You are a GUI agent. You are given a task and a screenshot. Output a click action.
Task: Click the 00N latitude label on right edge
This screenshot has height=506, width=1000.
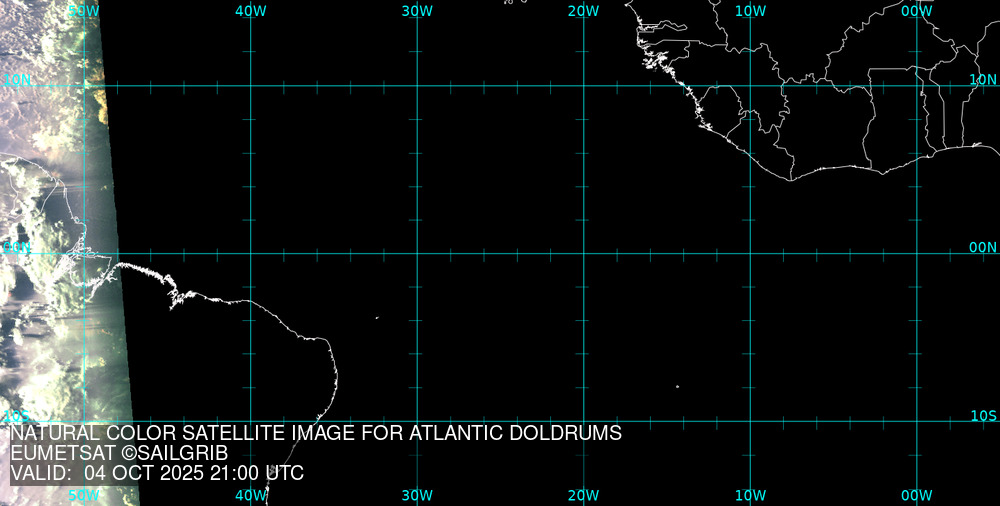983,247
